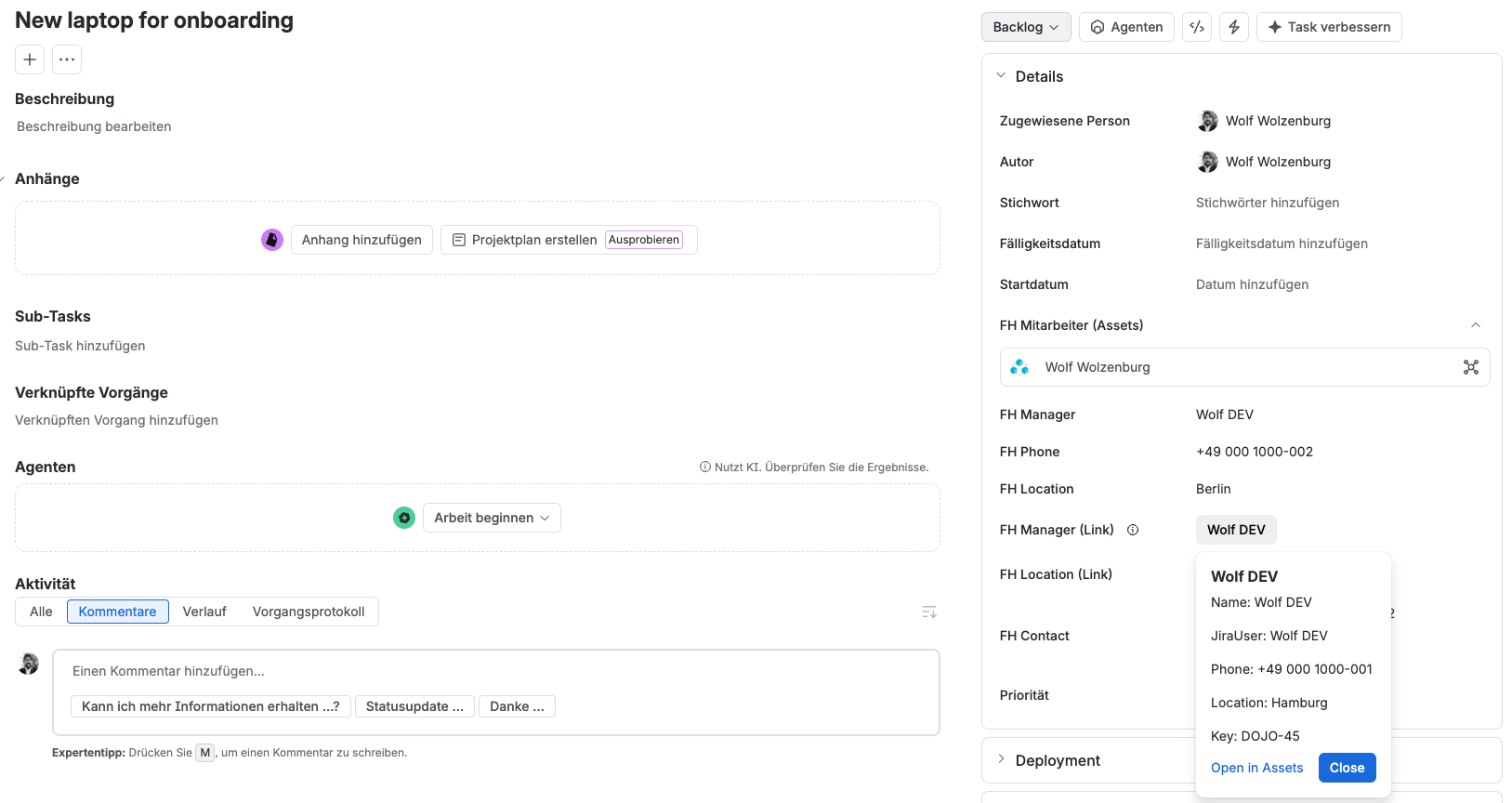This screenshot has height=803, width=1512.
Task: Select the Vorgangsprotokoll tab
Action: (308, 612)
